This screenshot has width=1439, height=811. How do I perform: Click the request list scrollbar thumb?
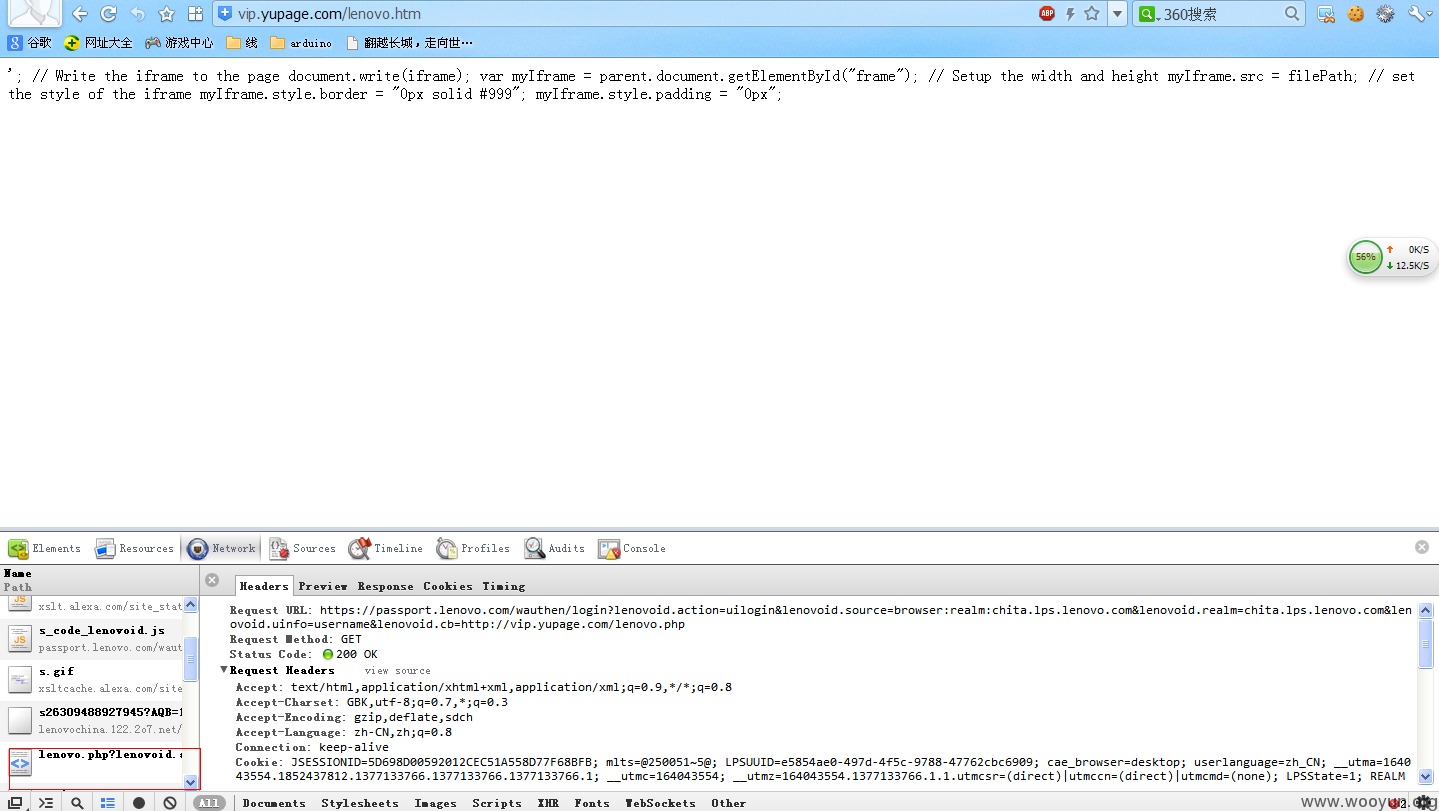coord(191,660)
